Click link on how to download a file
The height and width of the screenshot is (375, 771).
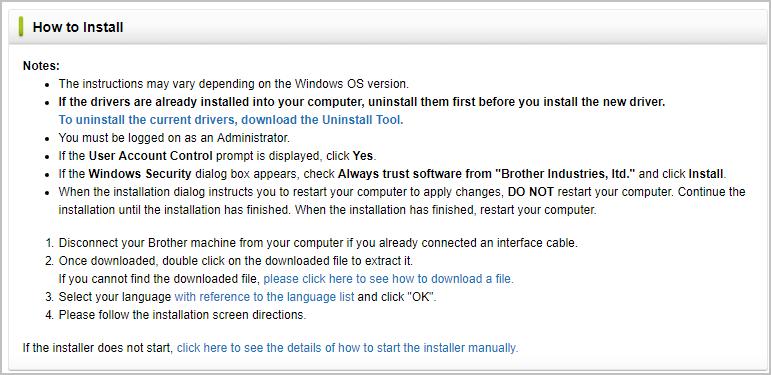click(x=388, y=279)
